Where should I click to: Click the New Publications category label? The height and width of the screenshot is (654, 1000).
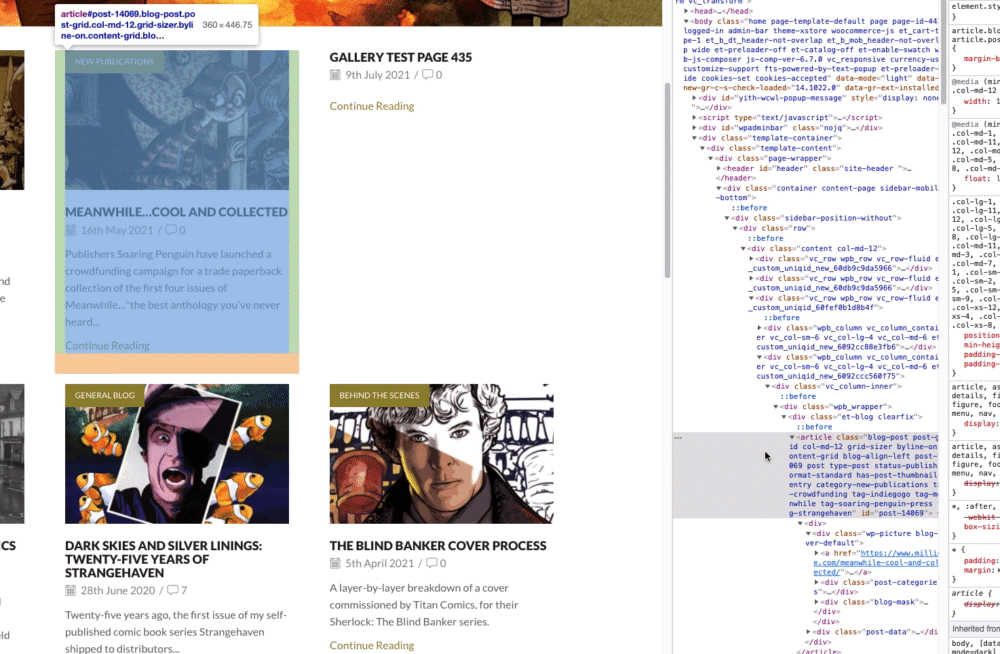[114, 61]
